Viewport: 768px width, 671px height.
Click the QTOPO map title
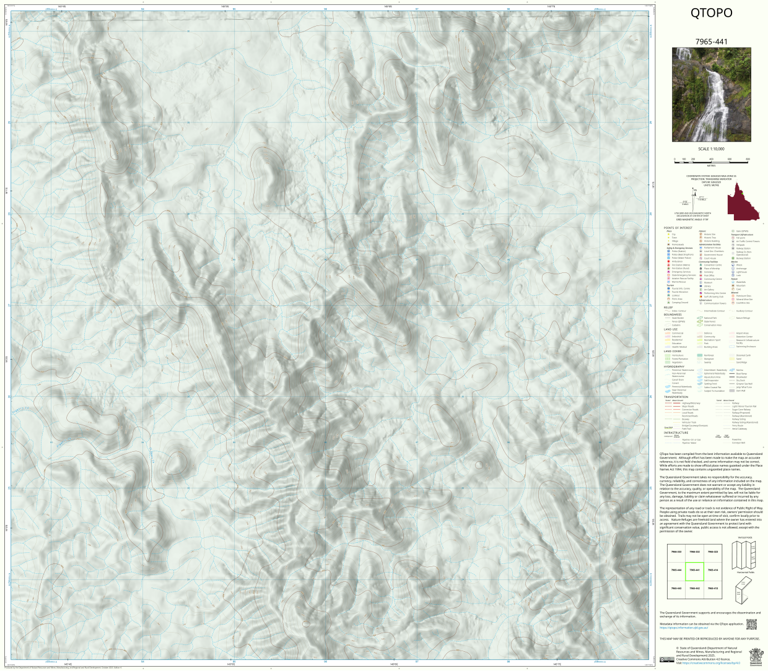711,13
